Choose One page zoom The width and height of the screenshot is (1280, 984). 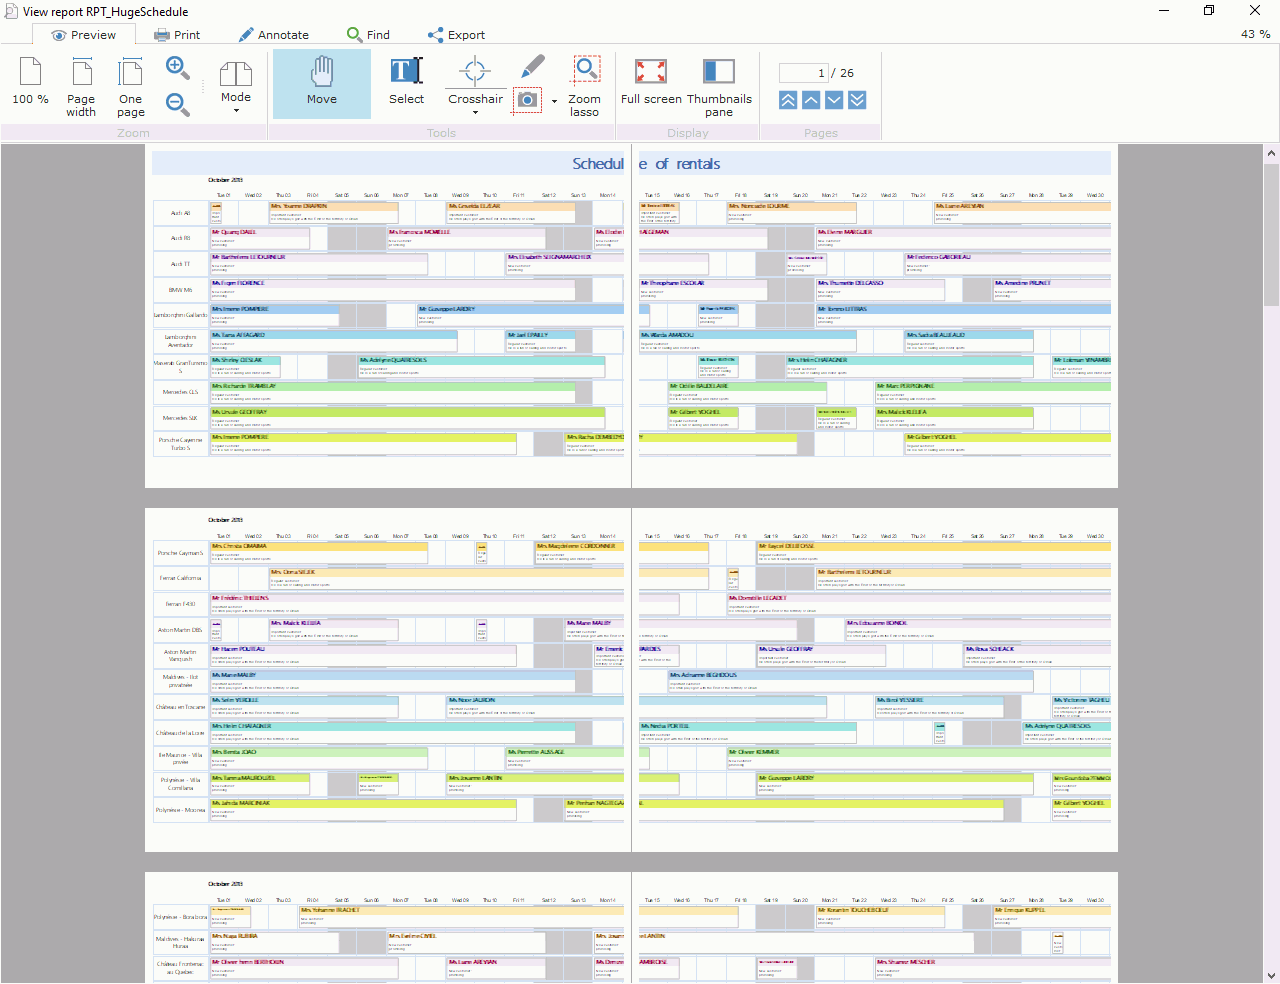[x=131, y=87]
